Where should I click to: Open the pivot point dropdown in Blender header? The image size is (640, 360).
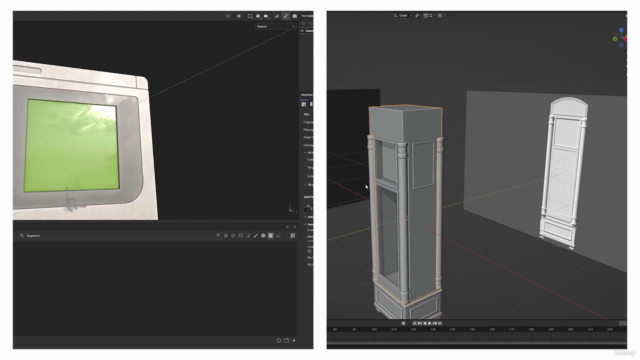[418, 16]
